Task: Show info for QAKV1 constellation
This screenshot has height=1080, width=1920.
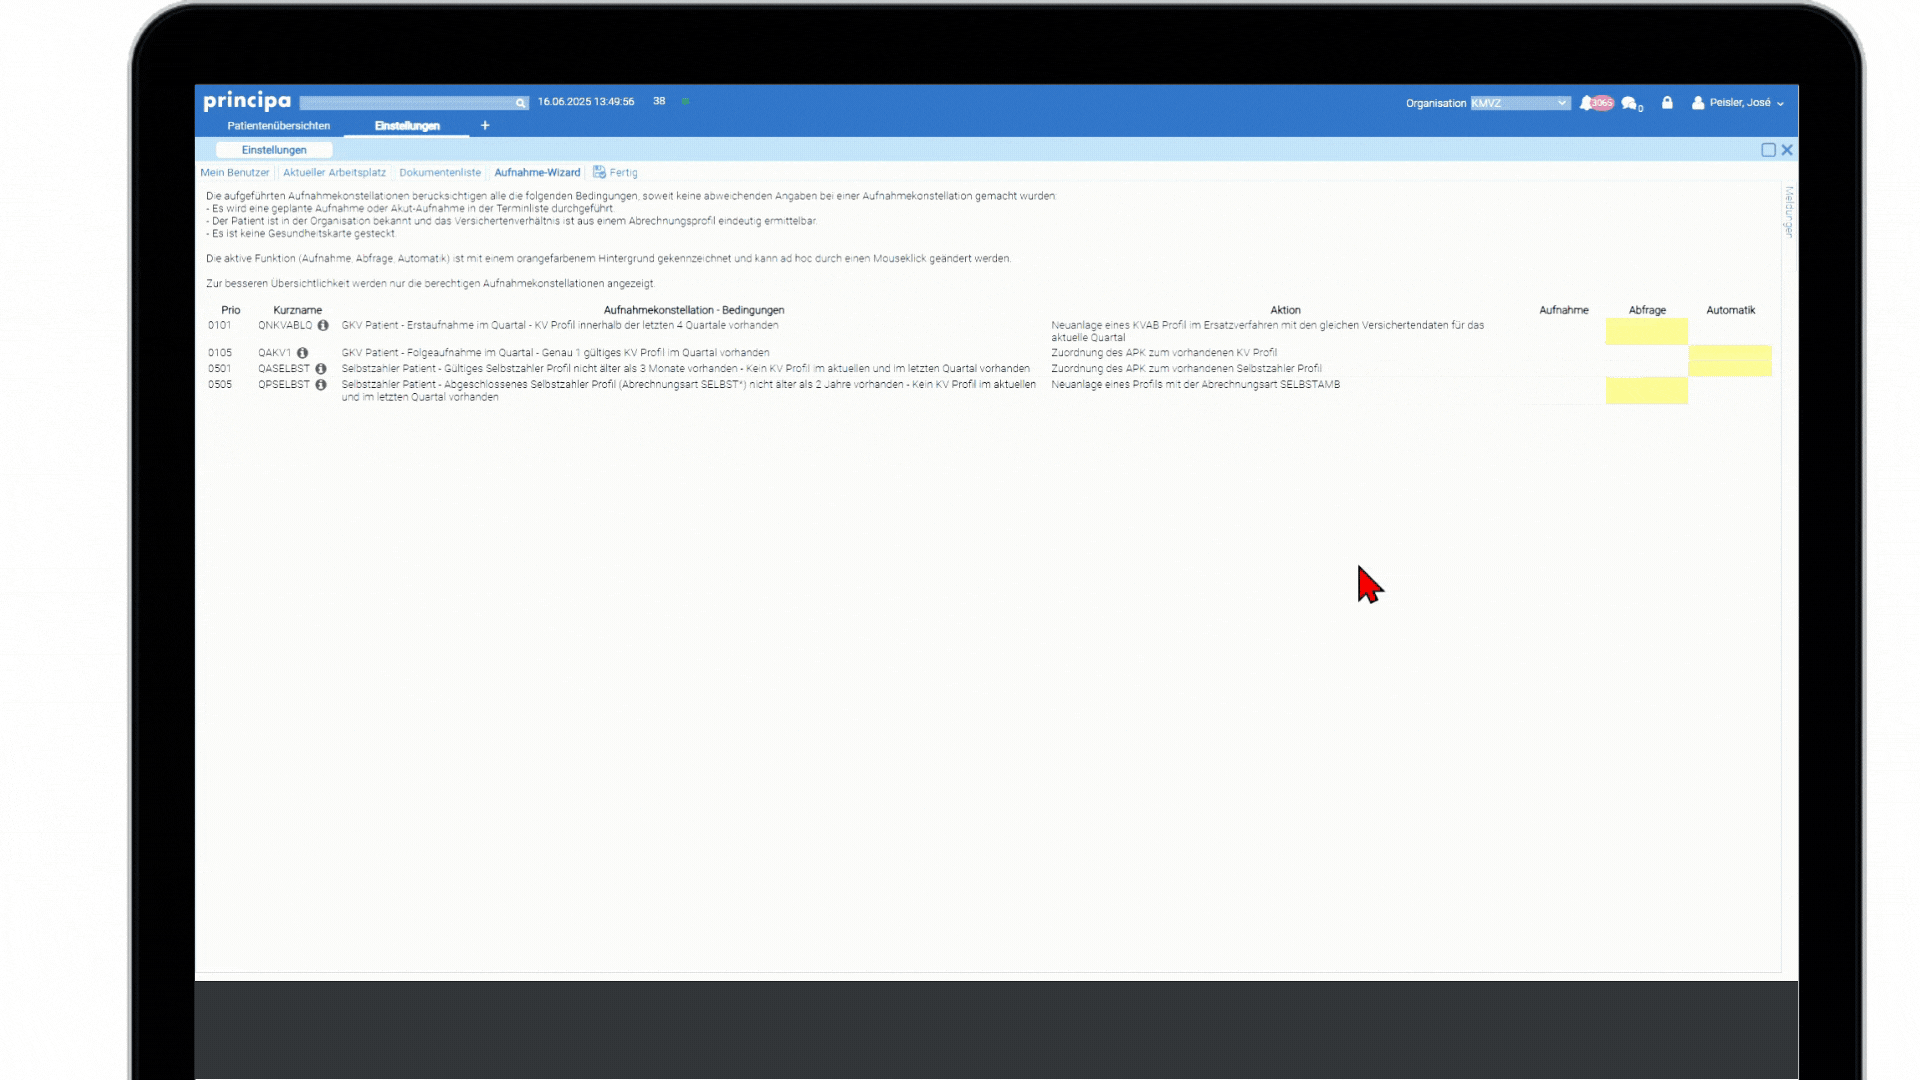Action: pyautogui.click(x=302, y=353)
